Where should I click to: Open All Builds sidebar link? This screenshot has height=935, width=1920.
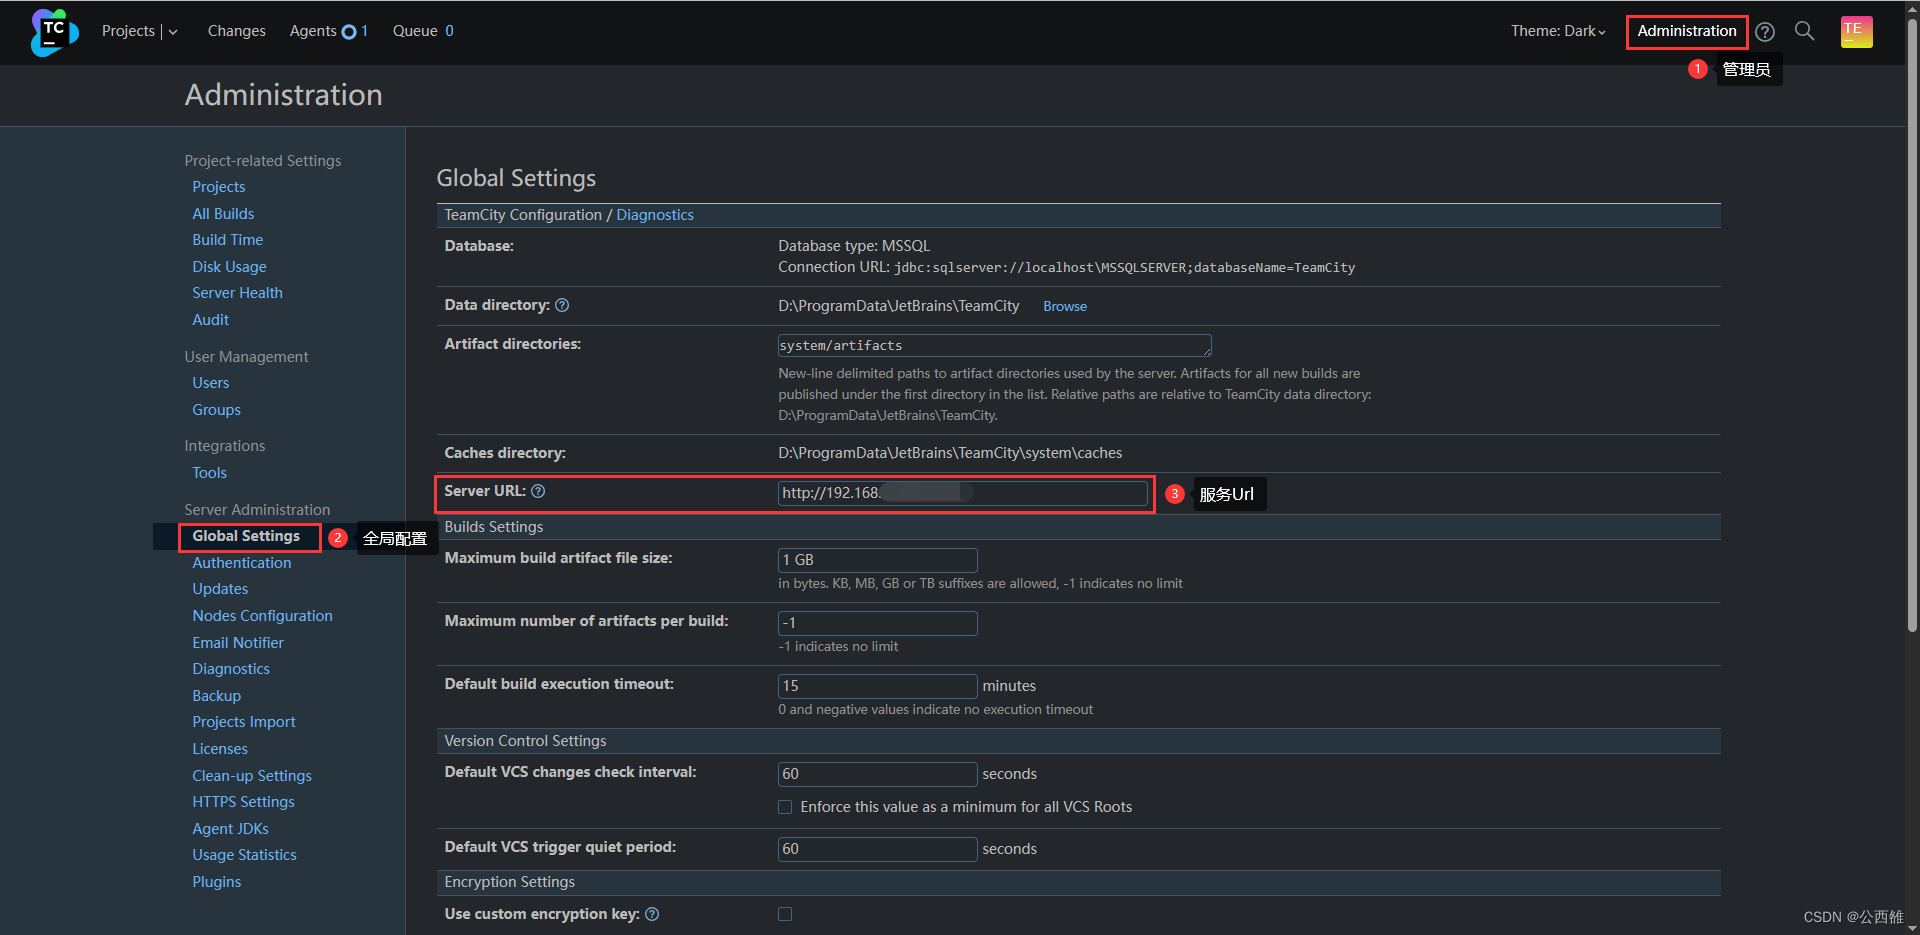coord(223,214)
